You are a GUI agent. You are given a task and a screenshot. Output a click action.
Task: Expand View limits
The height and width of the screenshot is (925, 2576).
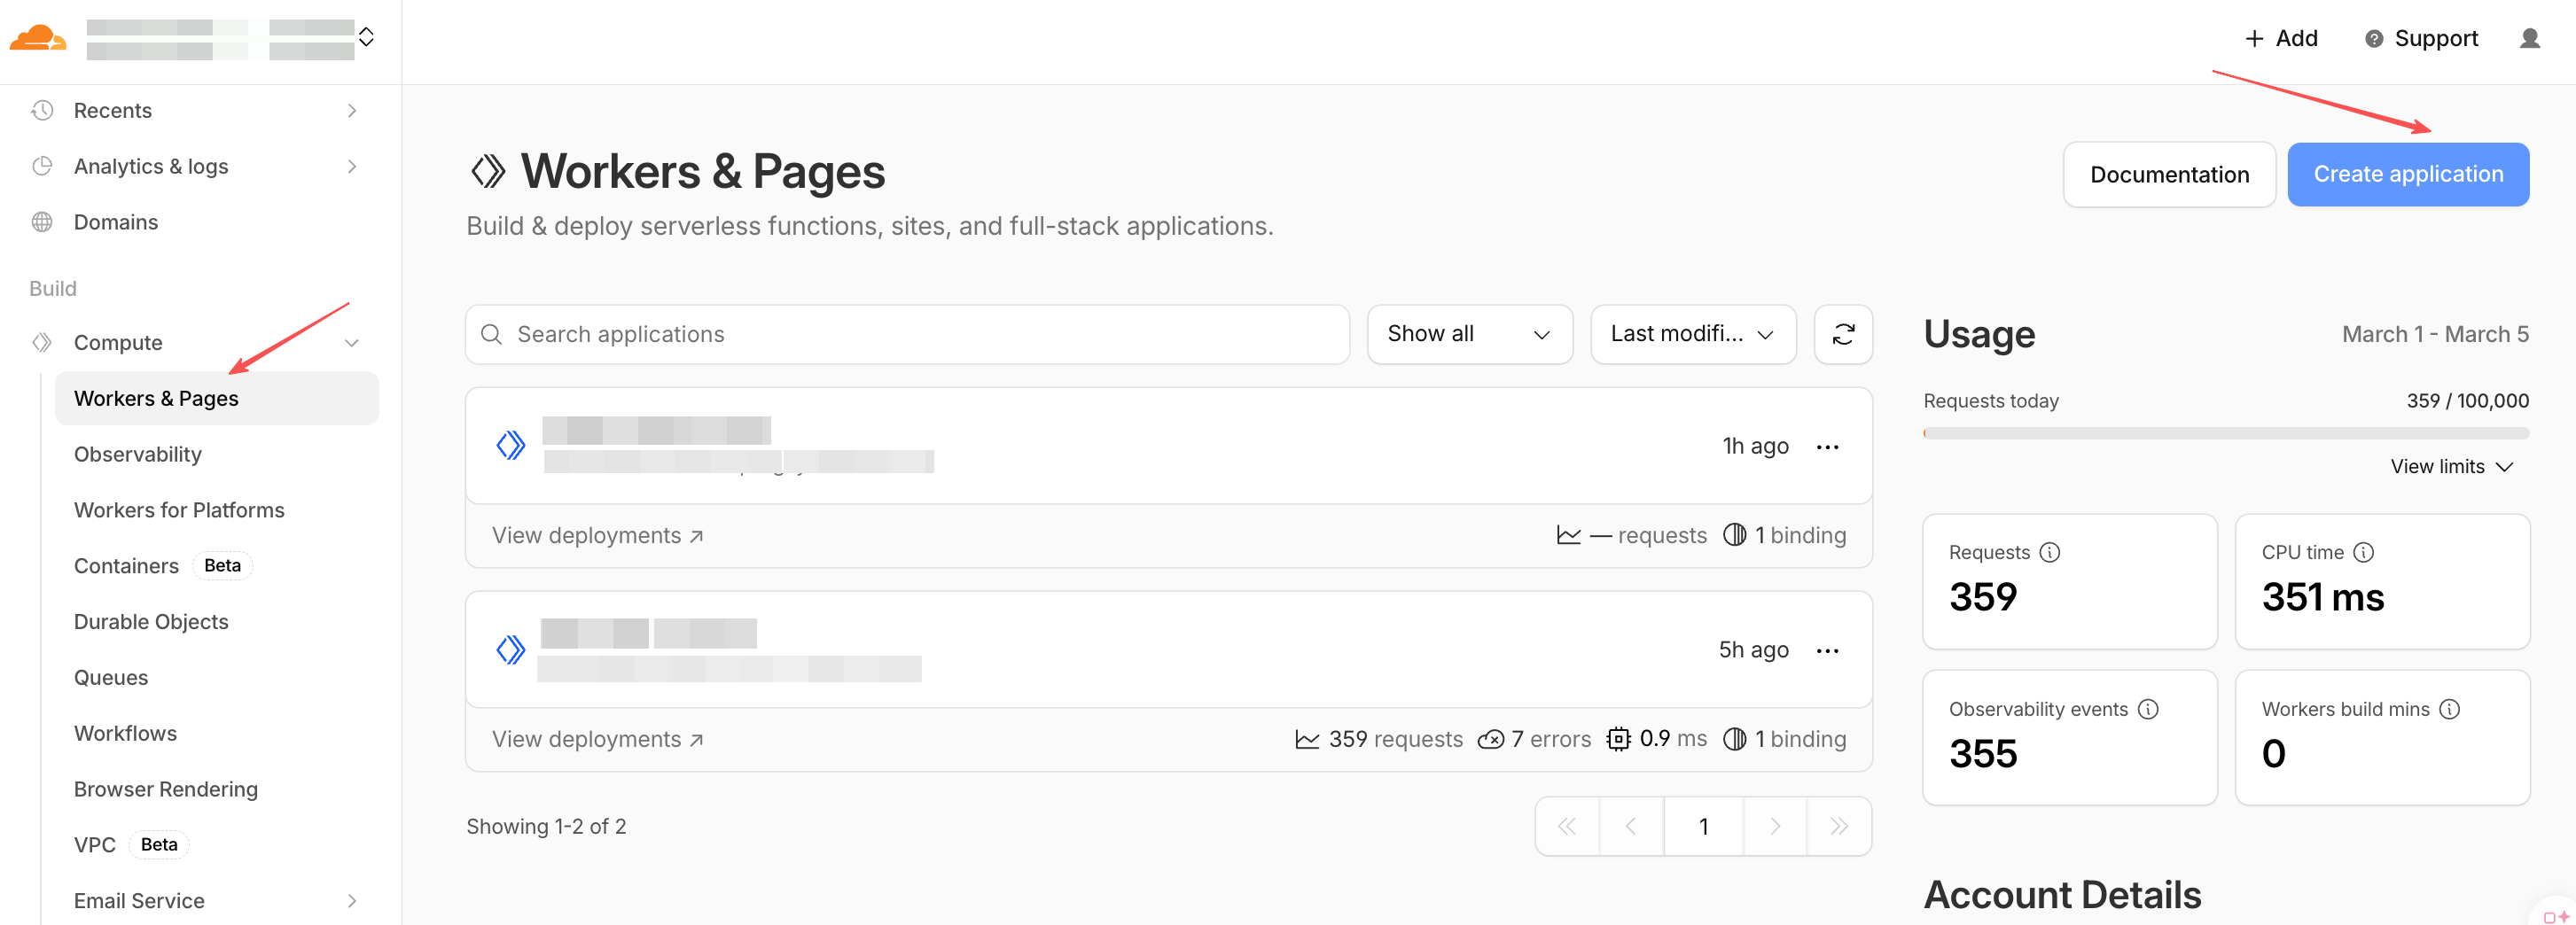tap(2451, 466)
